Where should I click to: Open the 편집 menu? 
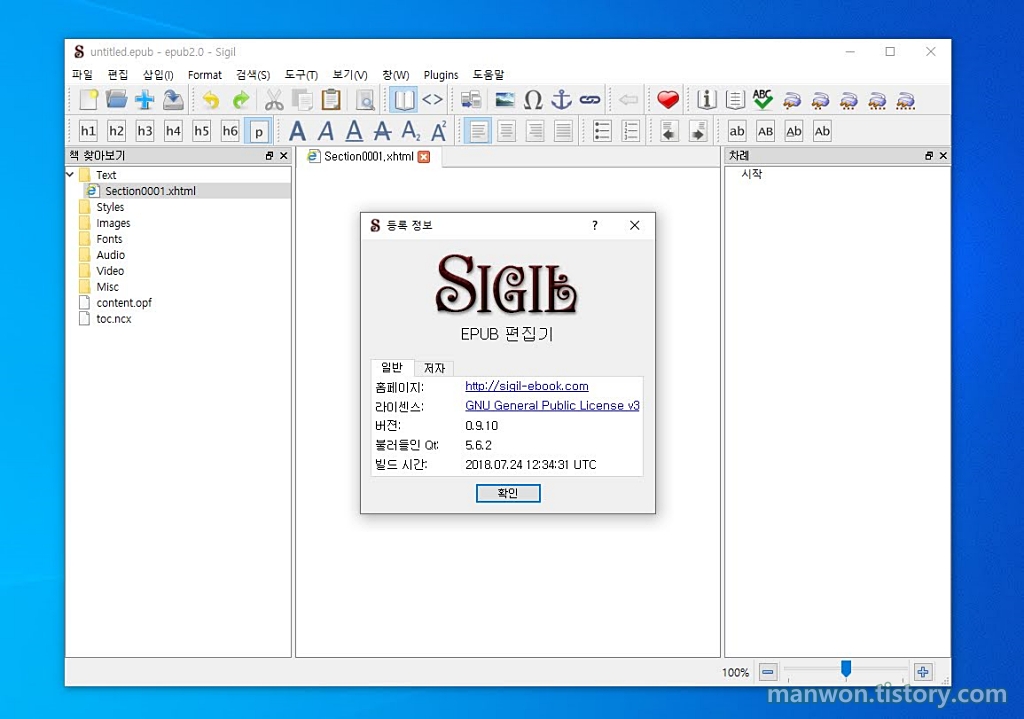[x=118, y=75]
